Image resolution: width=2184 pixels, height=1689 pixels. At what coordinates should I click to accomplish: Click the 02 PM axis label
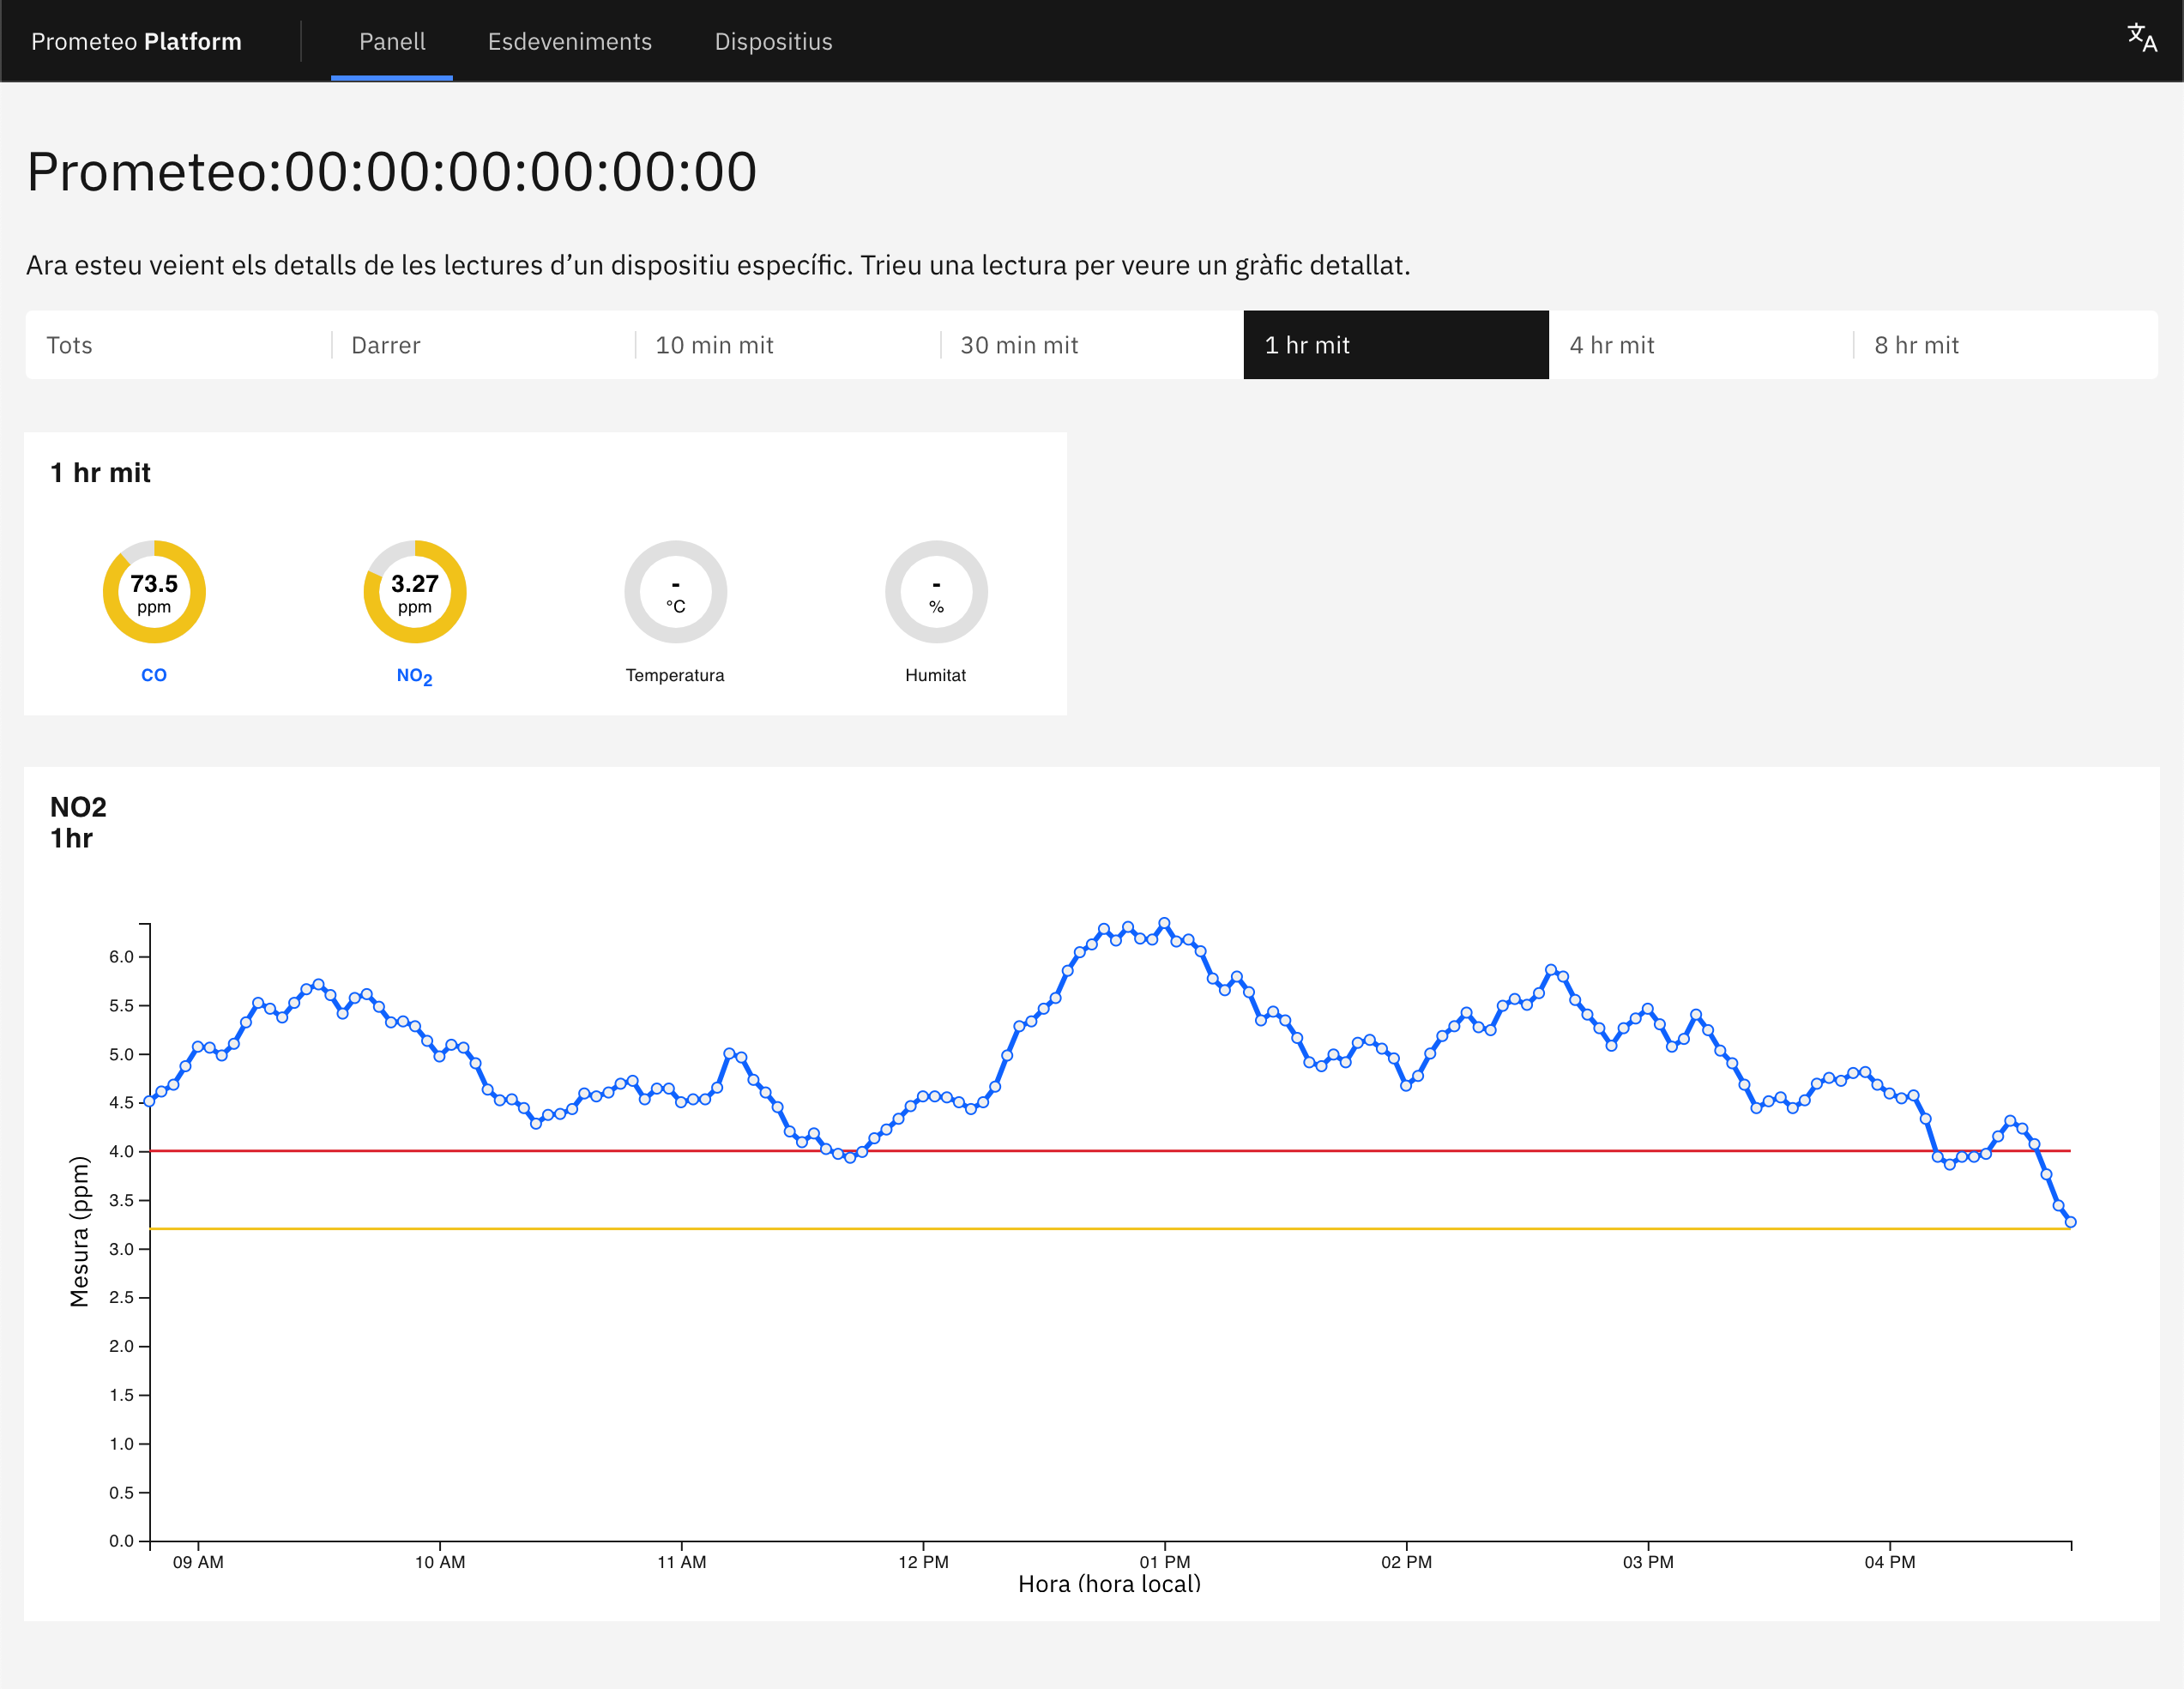(1406, 1562)
